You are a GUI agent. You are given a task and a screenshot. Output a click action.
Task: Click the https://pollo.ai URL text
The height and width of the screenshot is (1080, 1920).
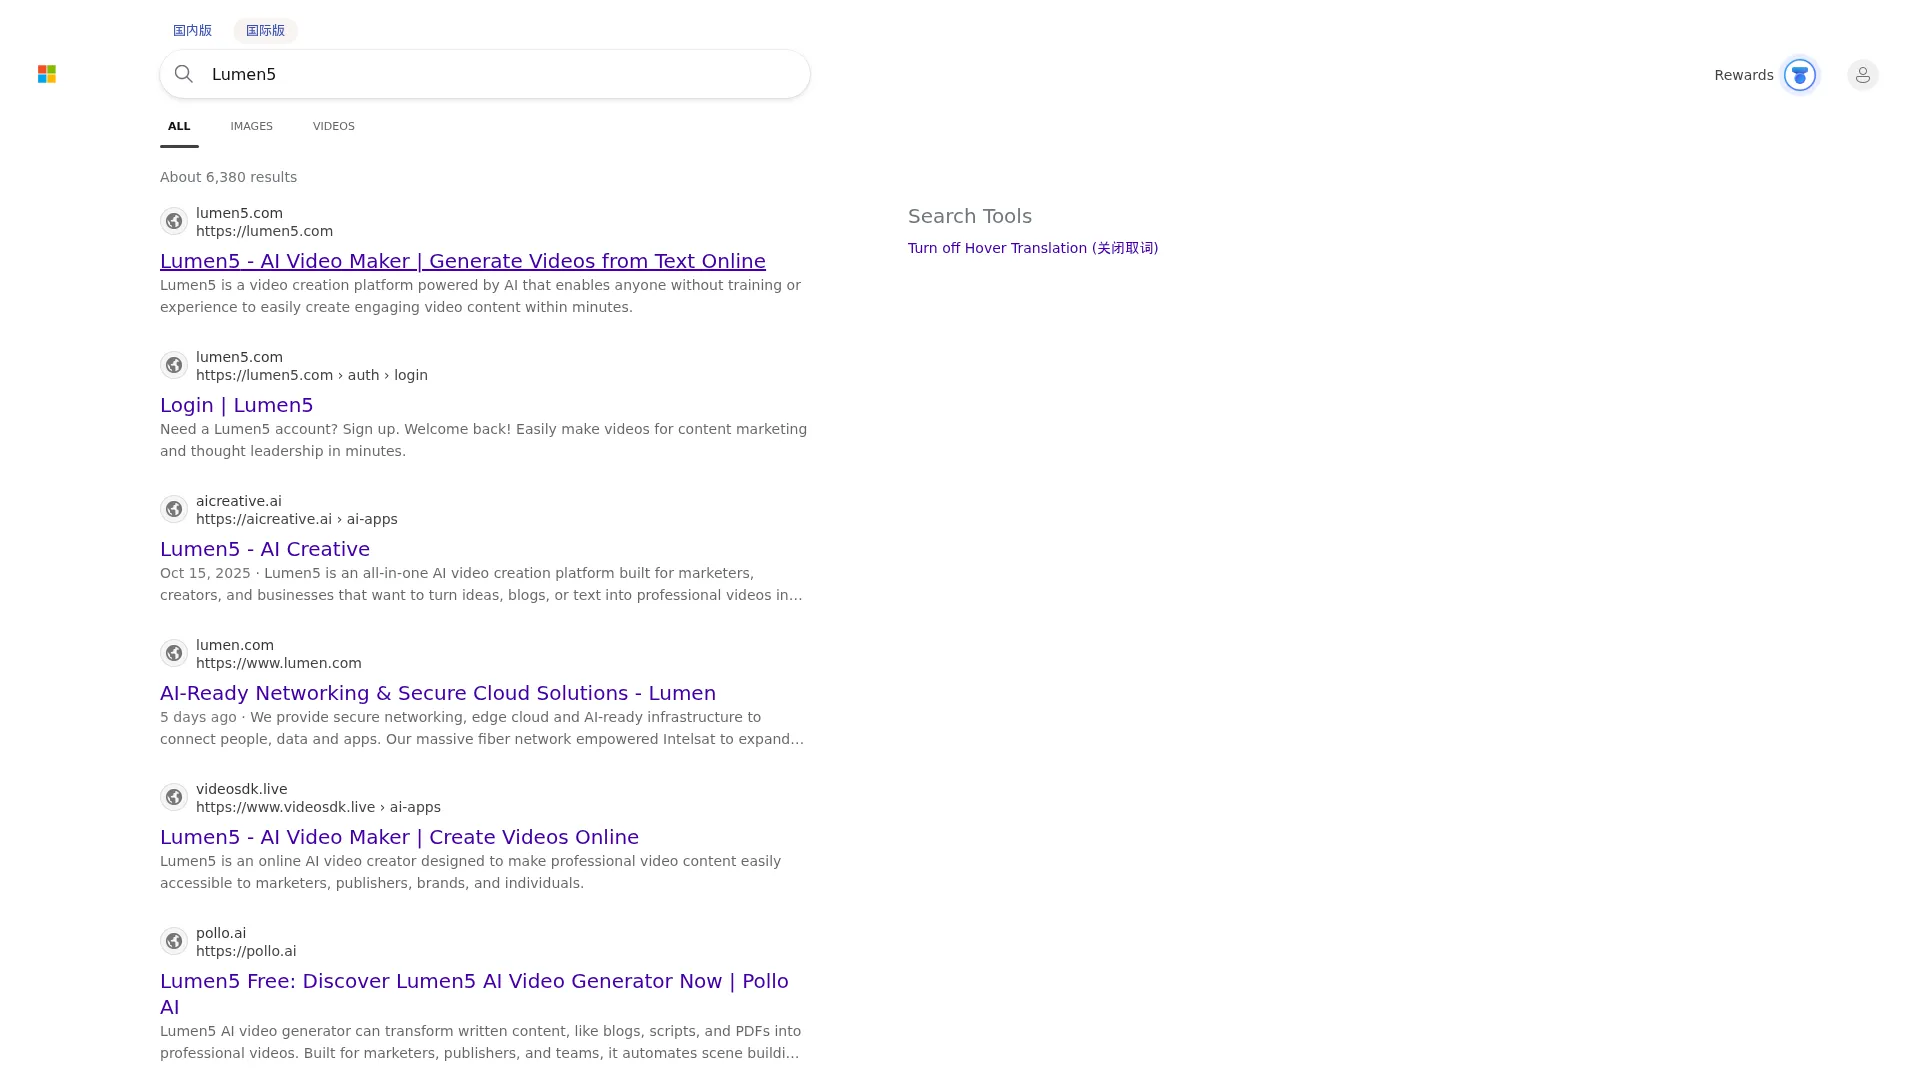[246, 951]
